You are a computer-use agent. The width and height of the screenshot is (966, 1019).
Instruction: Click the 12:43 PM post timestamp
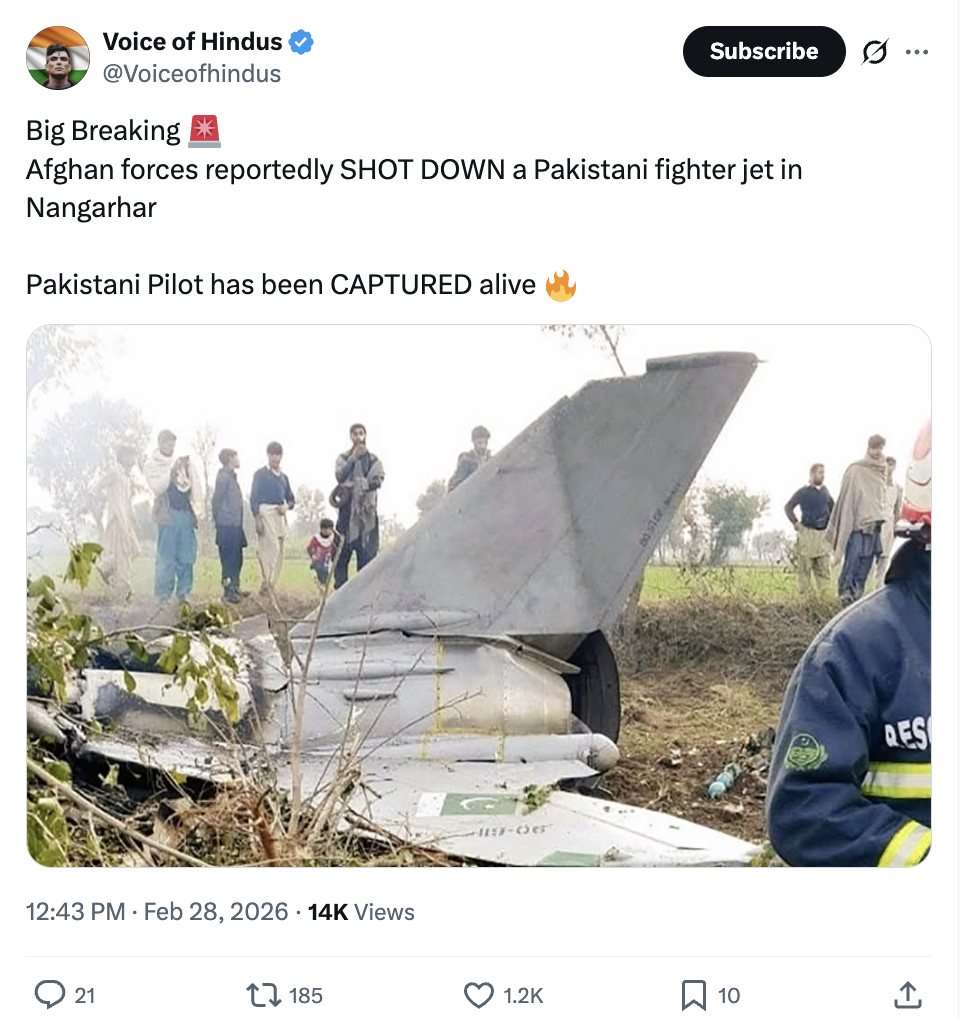(75, 912)
